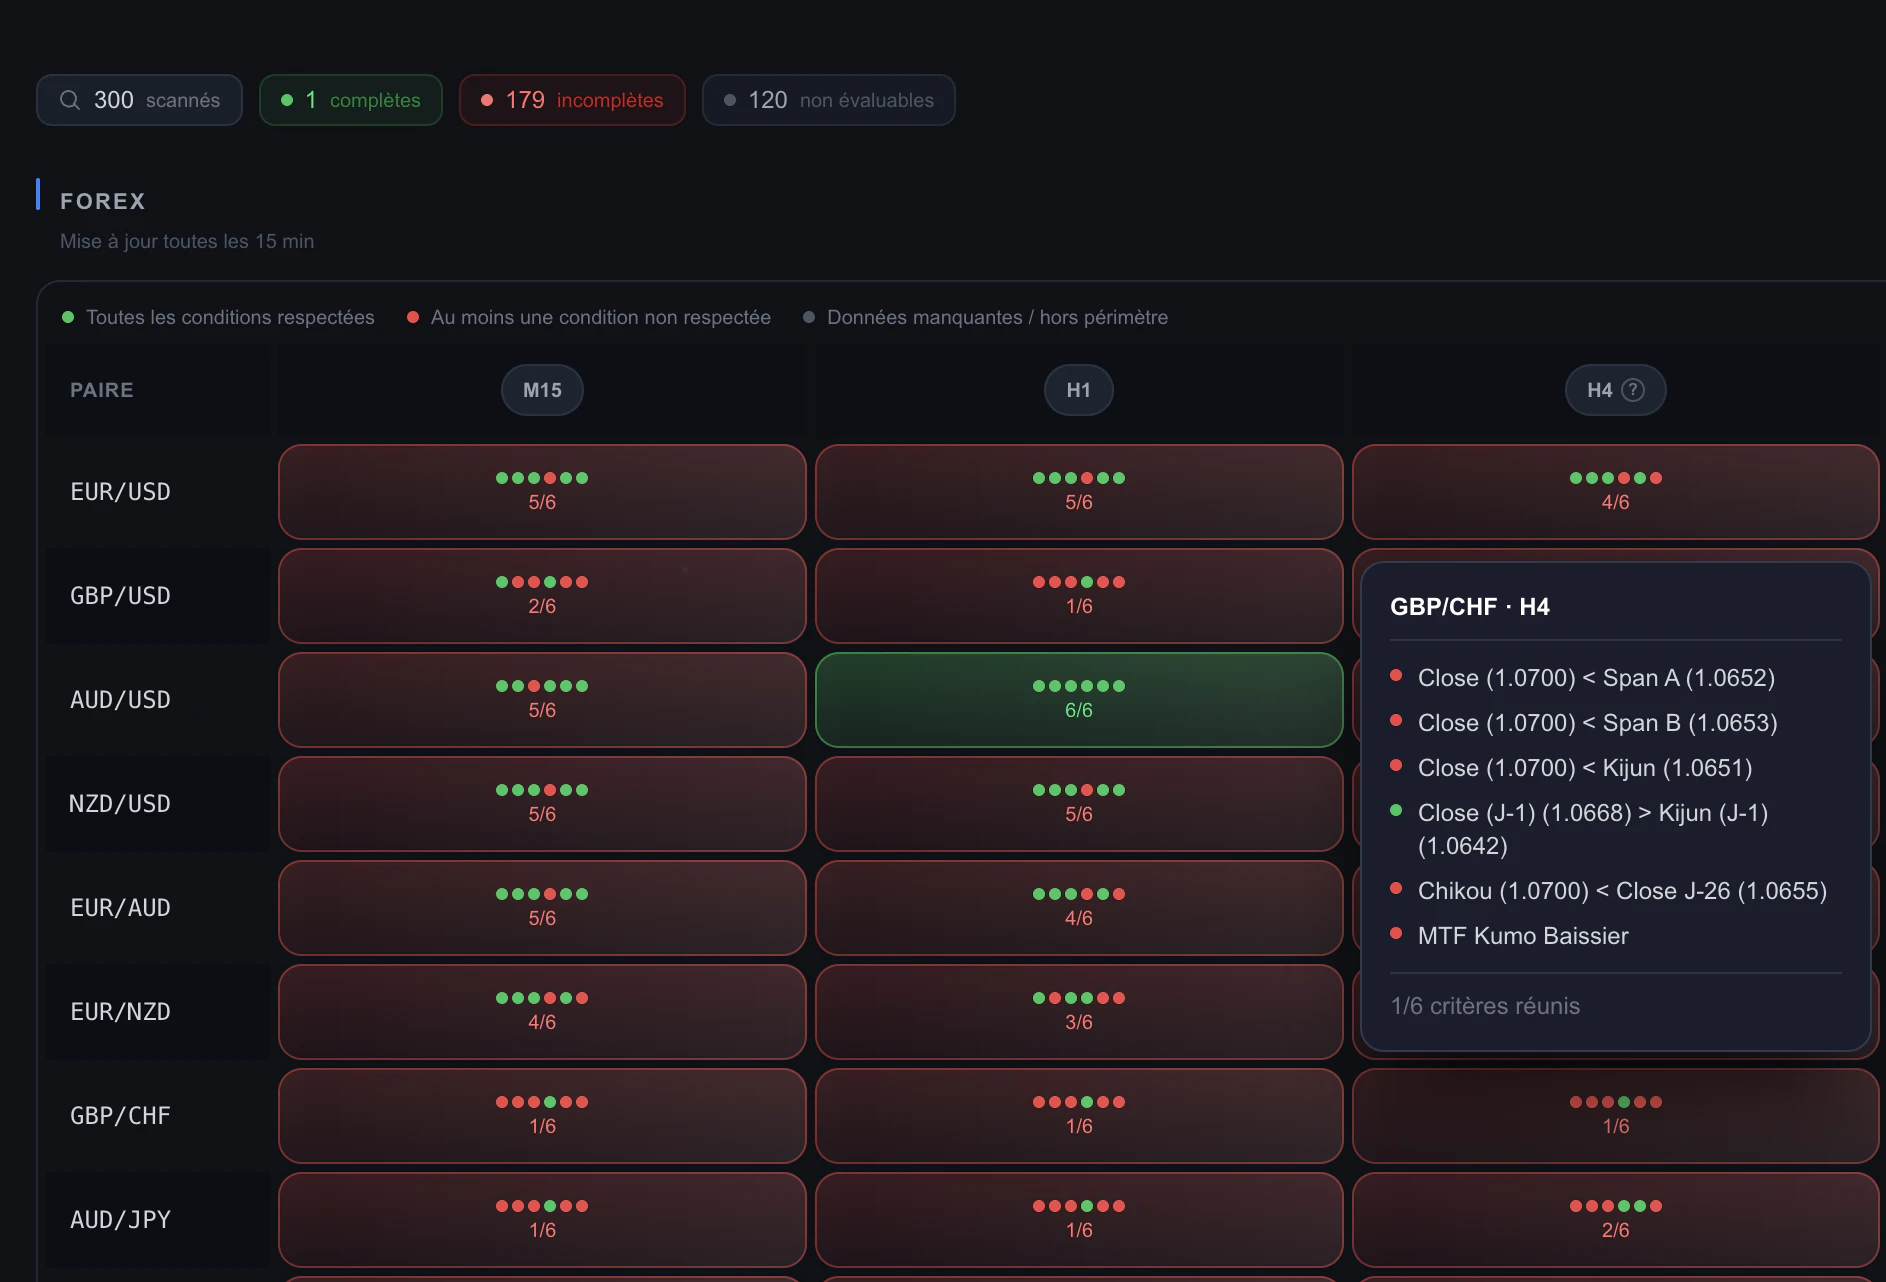Click tooltip line 'Chikou (1.0700) < Close J-26 (1.0655)'

(x=1622, y=891)
